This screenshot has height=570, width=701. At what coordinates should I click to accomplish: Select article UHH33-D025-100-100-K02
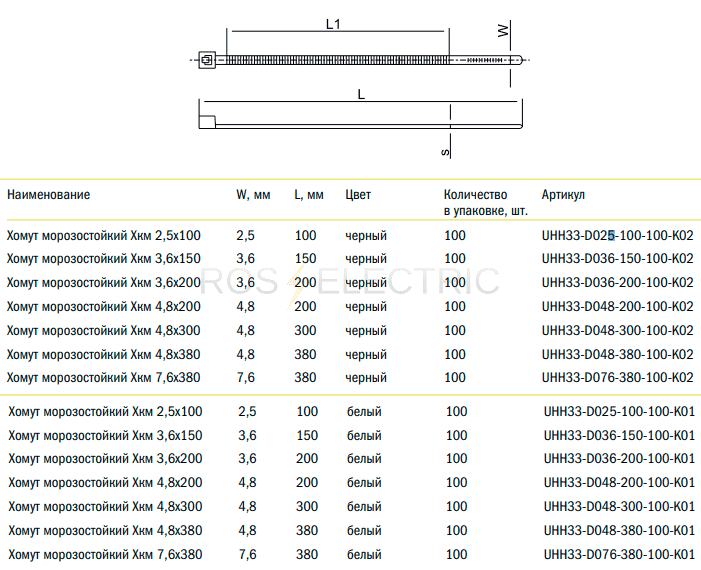617,235
